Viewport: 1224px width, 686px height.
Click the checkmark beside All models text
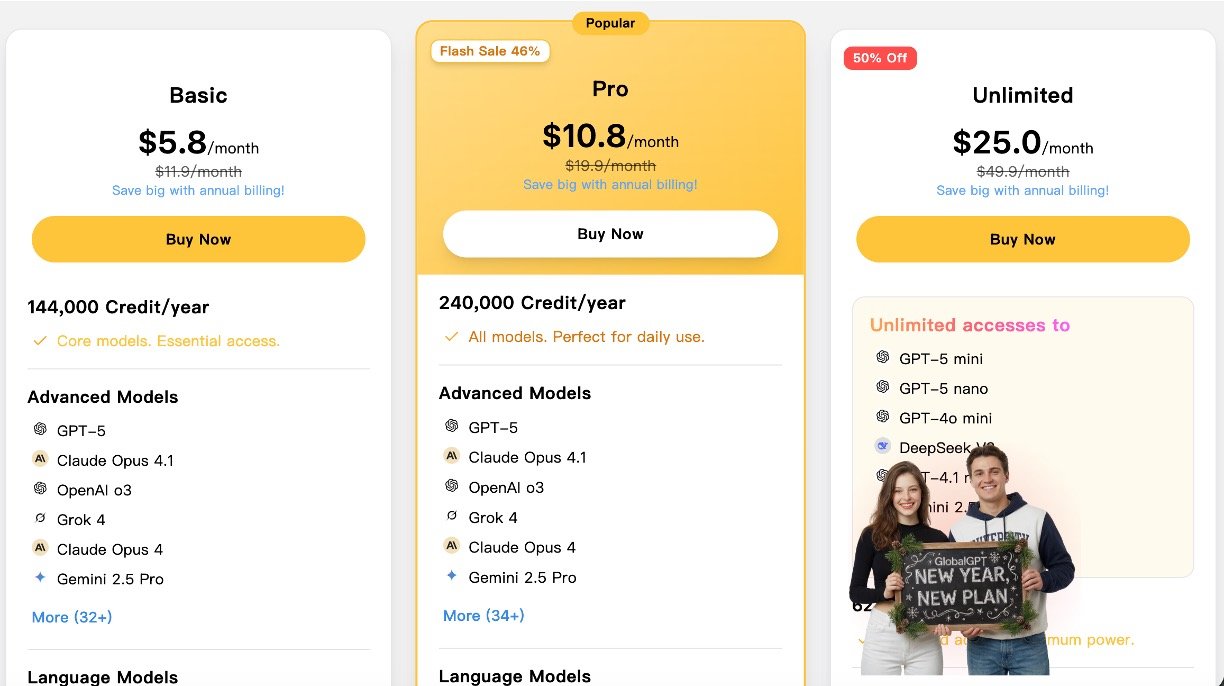click(x=452, y=337)
